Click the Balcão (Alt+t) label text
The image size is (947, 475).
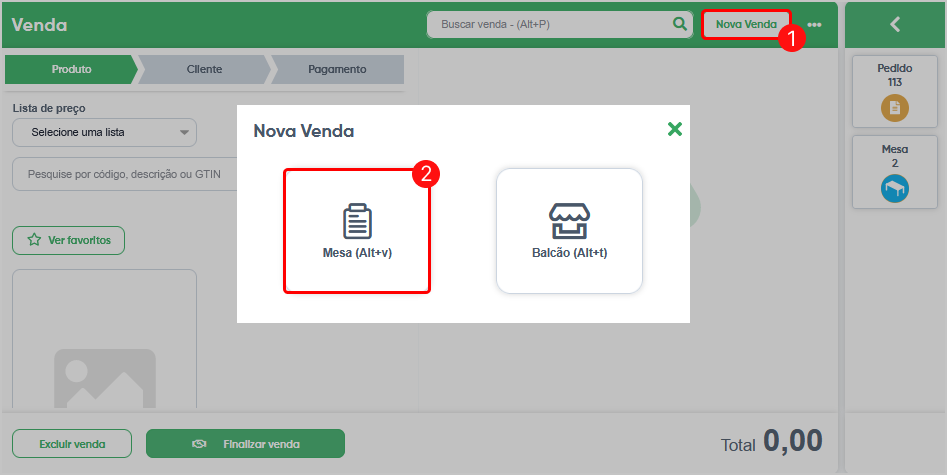tap(570, 253)
